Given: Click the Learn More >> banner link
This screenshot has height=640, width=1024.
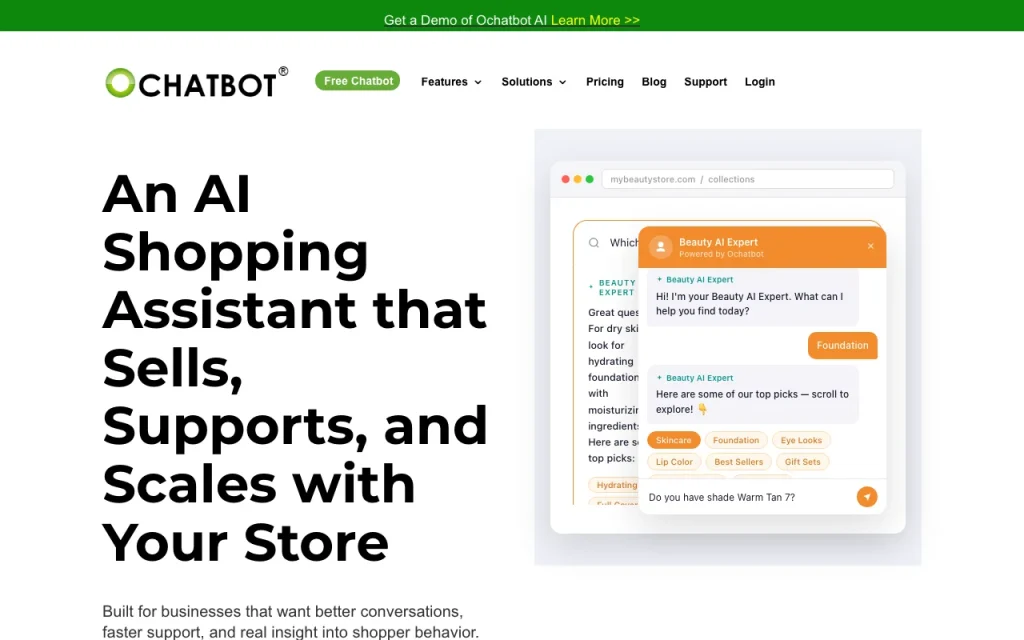Looking at the screenshot, I should (595, 20).
